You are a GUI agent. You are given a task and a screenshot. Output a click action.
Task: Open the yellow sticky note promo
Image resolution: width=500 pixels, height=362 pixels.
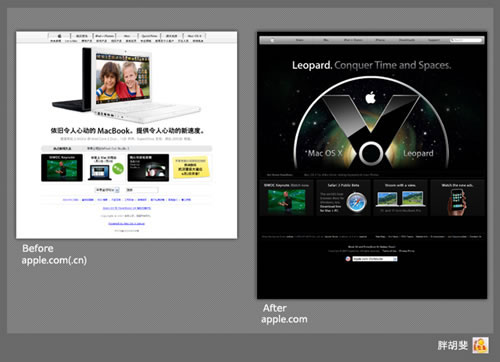[x=191, y=168]
